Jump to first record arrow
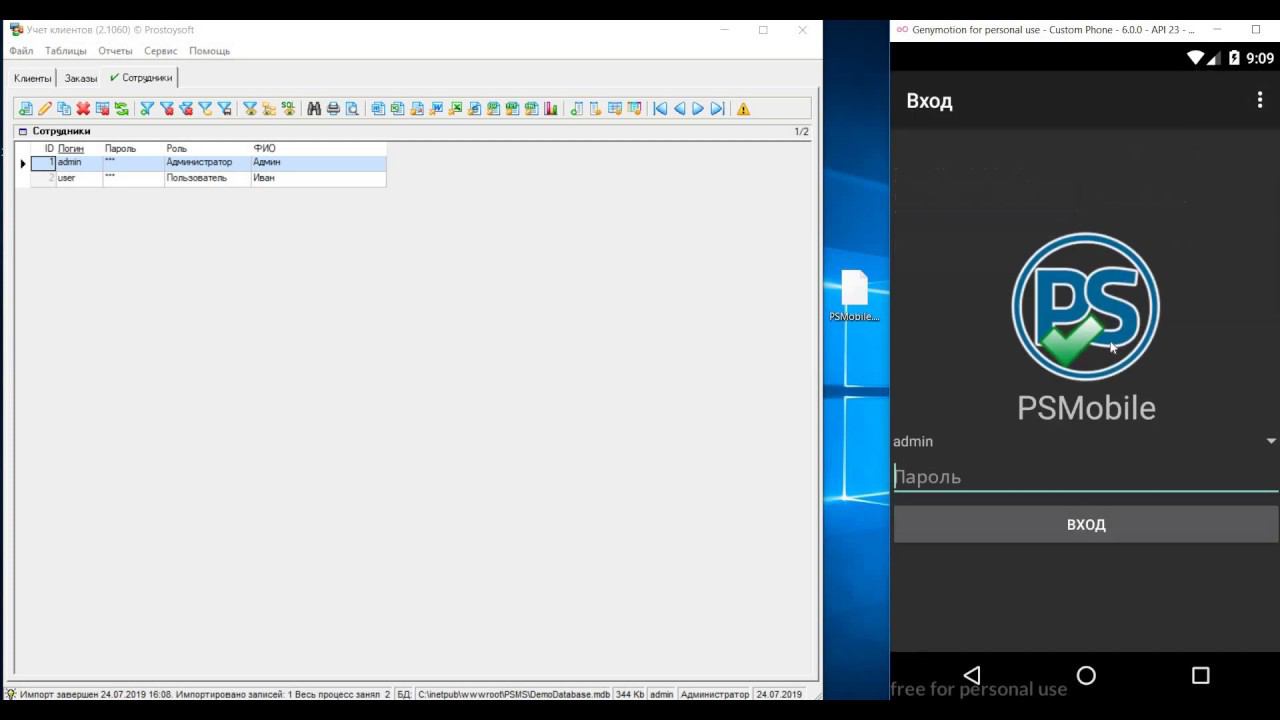 pyautogui.click(x=660, y=109)
